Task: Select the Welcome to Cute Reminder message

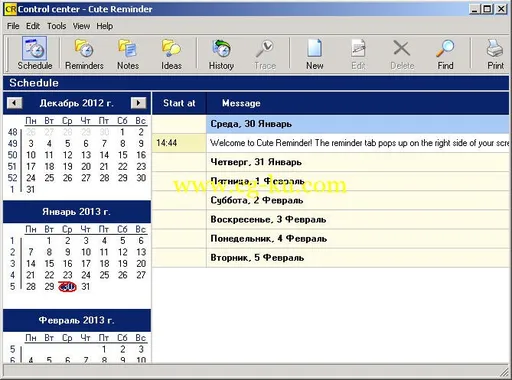Action: pos(358,143)
